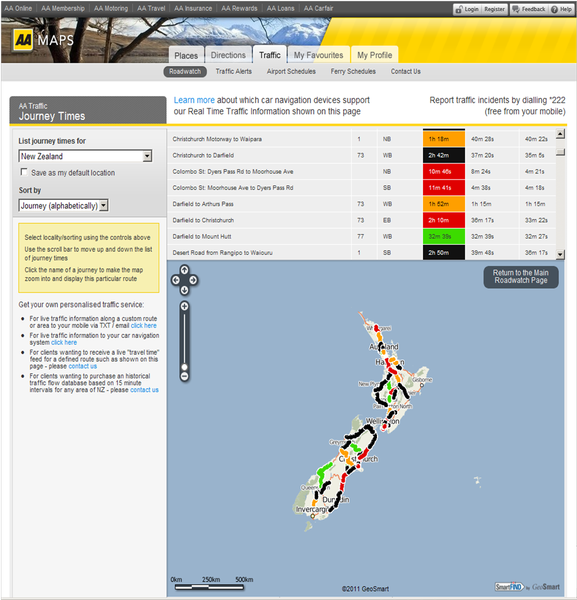The image size is (577, 600).
Task: Open Airport Schedules submenu
Action: tap(291, 72)
